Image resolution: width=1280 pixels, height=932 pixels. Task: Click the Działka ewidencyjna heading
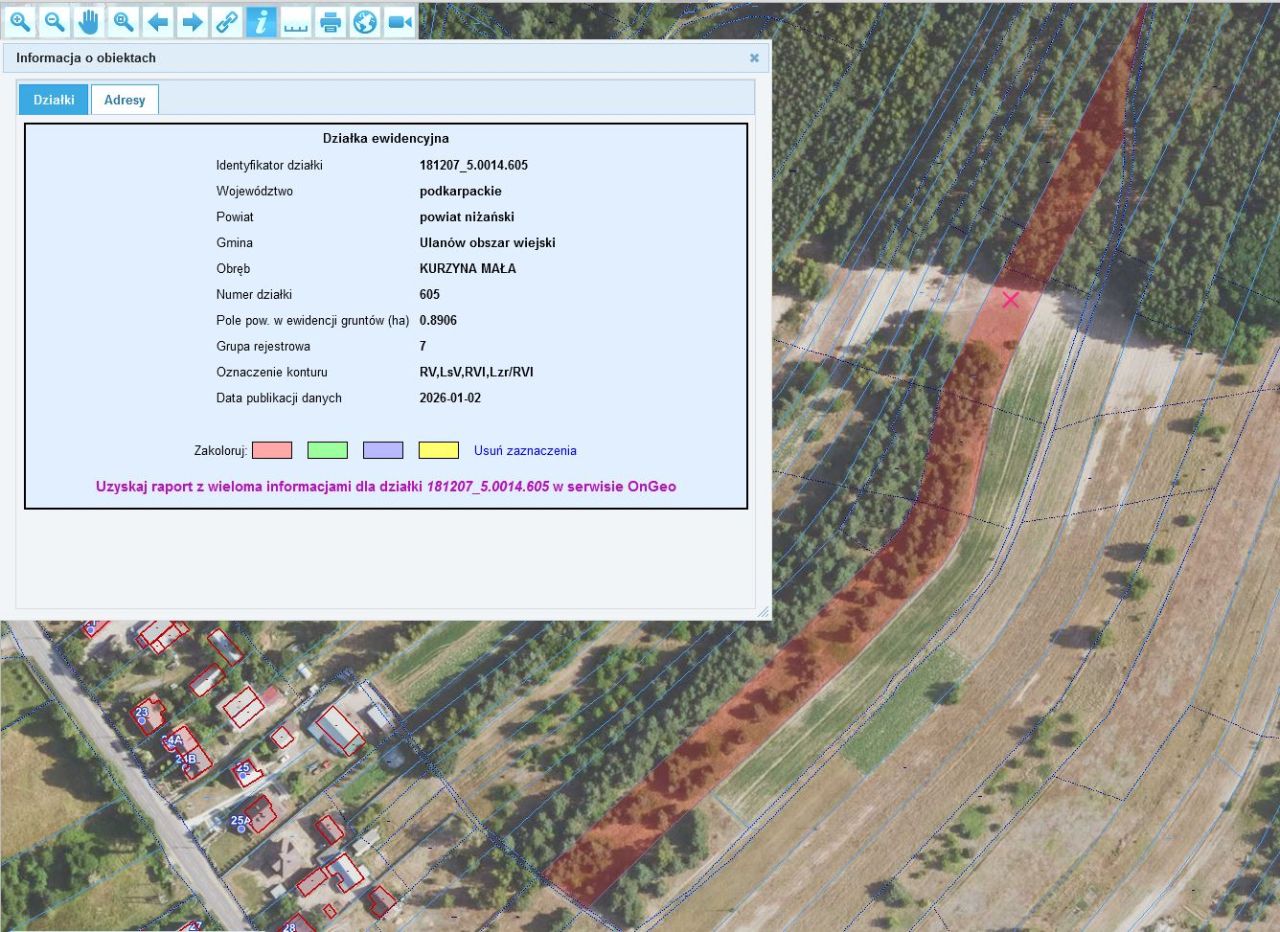(x=386, y=139)
